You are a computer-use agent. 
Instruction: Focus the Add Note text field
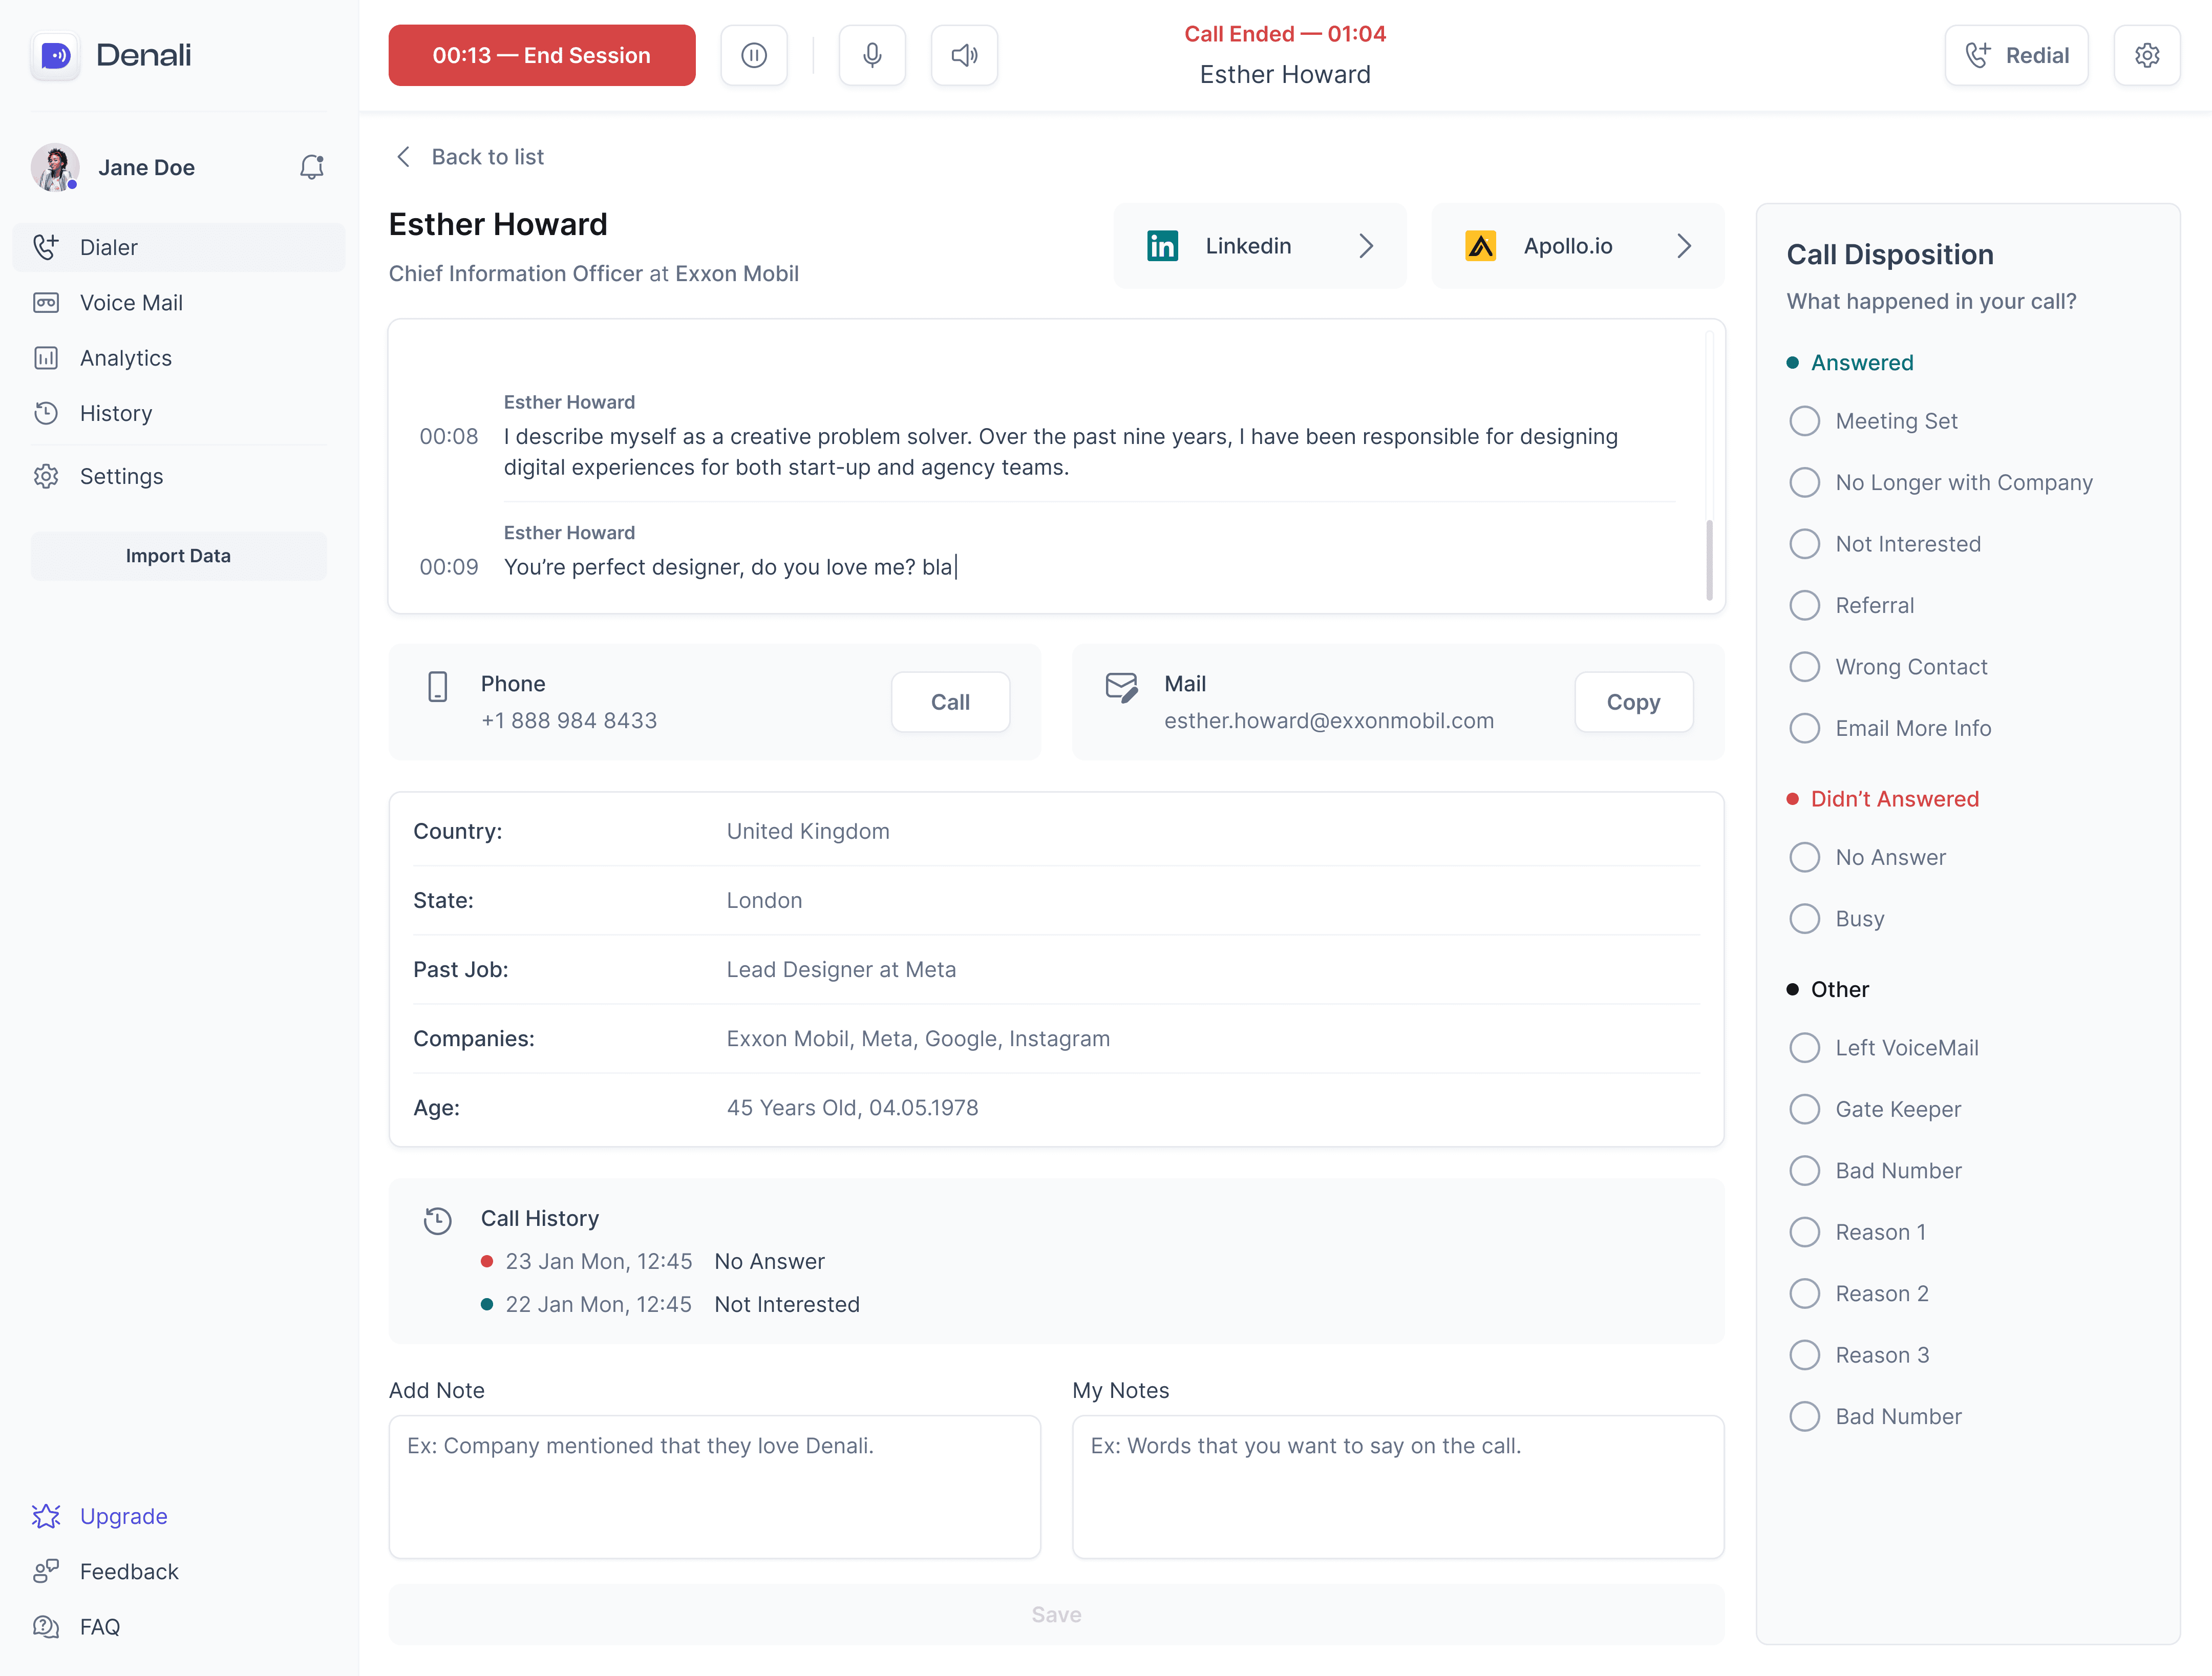coord(715,1487)
